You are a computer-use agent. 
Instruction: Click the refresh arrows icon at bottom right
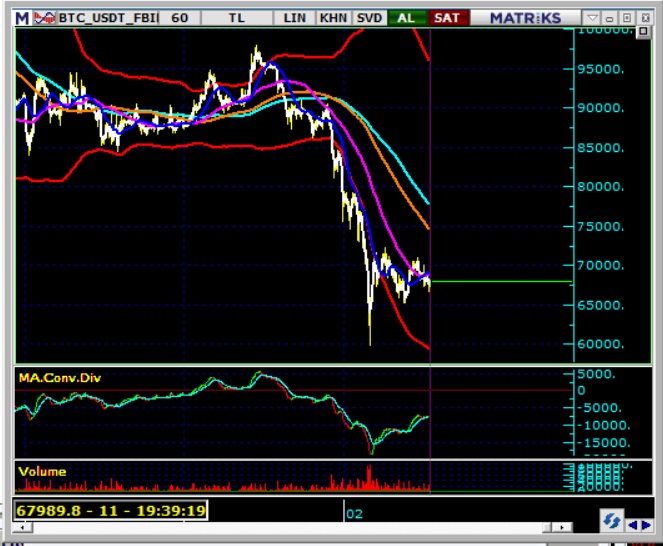pyautogui.click(x=610, y=521)
